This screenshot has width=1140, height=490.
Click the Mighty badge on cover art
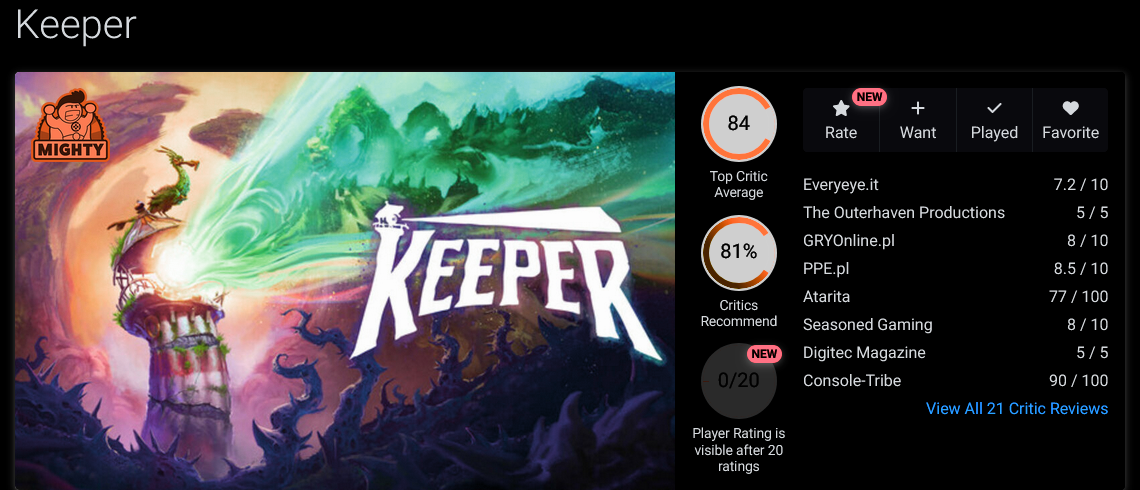71,124
